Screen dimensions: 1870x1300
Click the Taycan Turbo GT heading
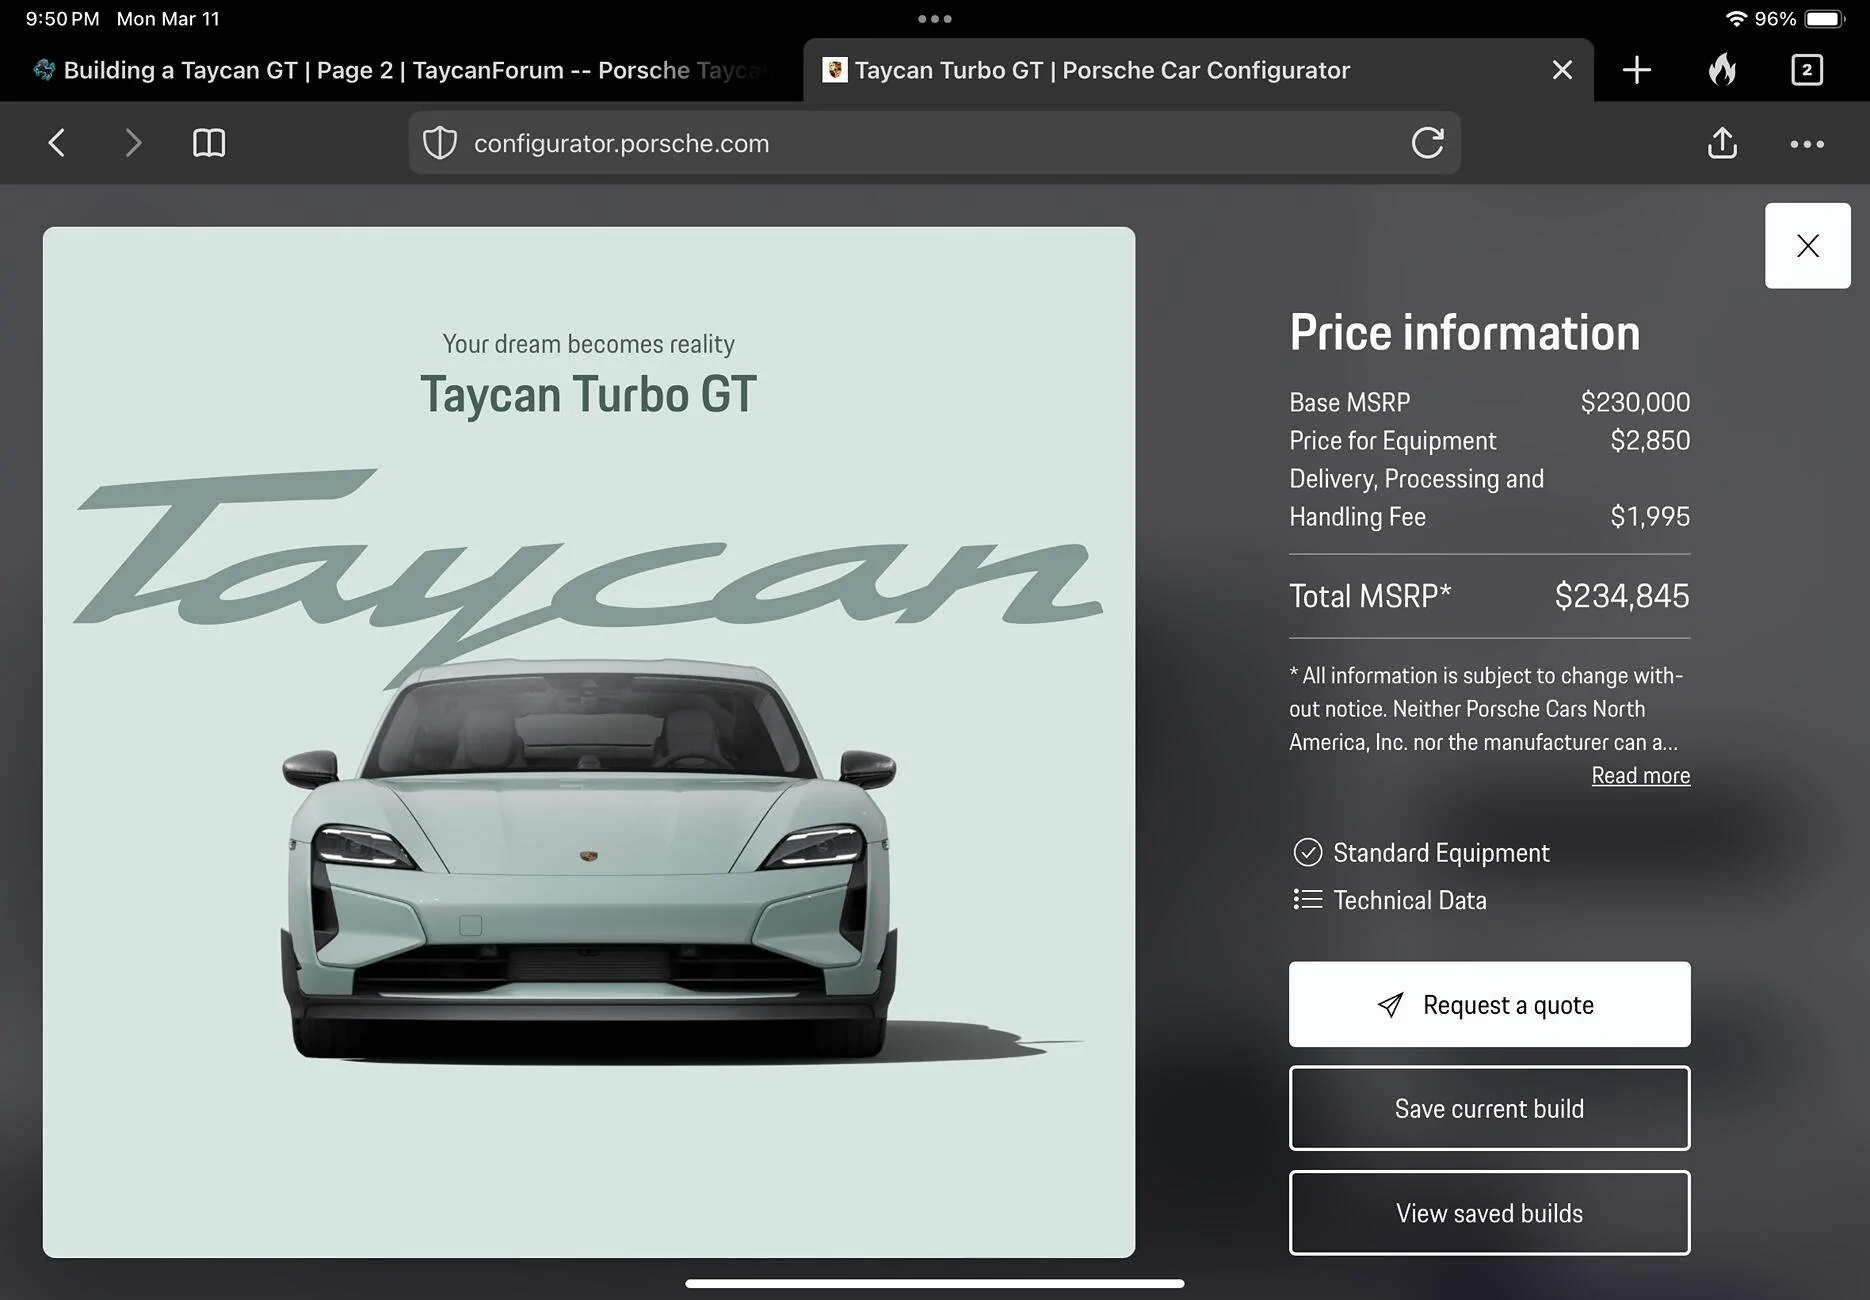[588, 394]
